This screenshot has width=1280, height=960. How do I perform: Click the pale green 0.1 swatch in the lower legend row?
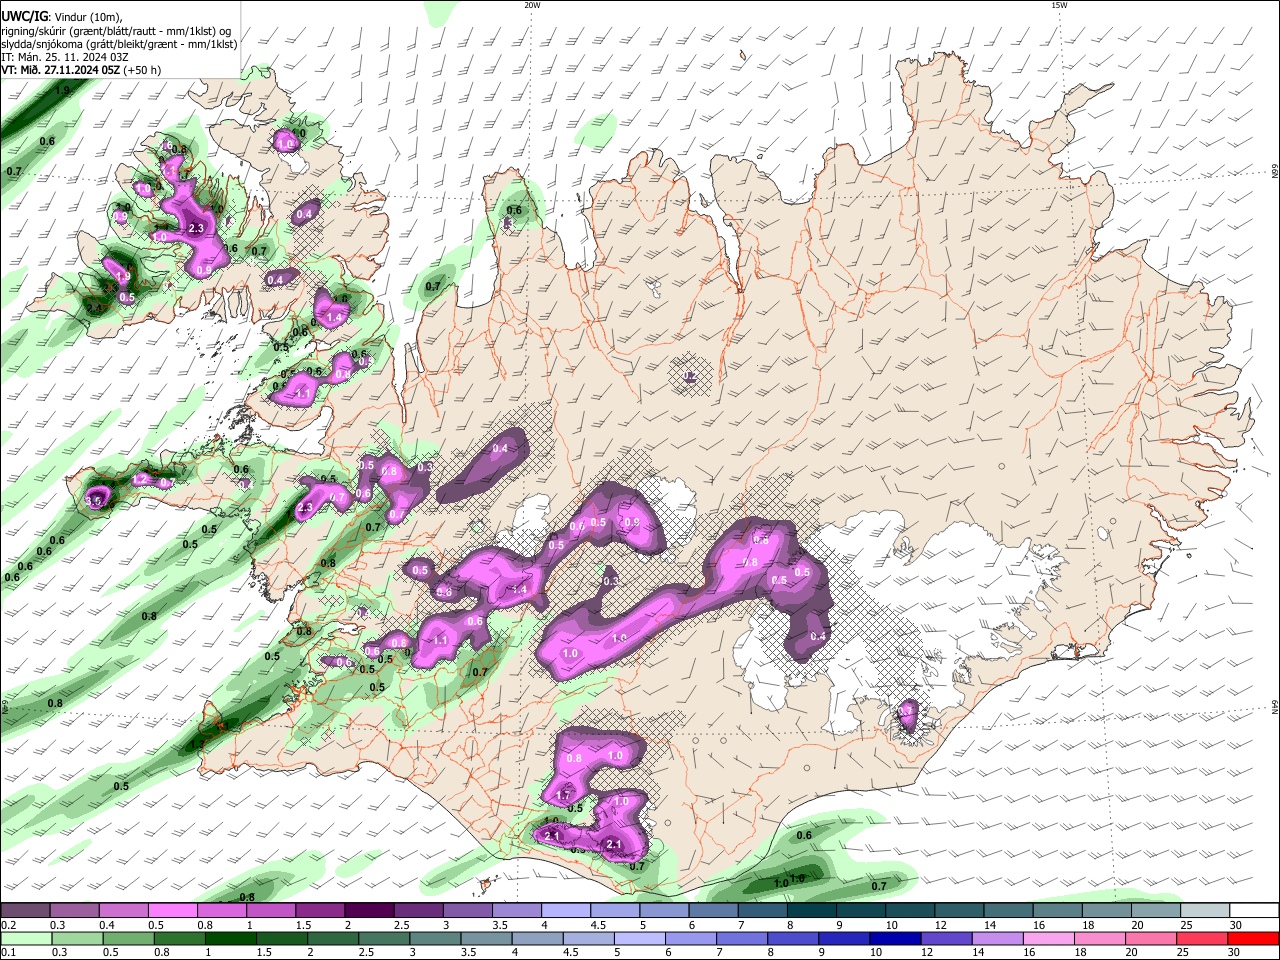coord(26,938)
